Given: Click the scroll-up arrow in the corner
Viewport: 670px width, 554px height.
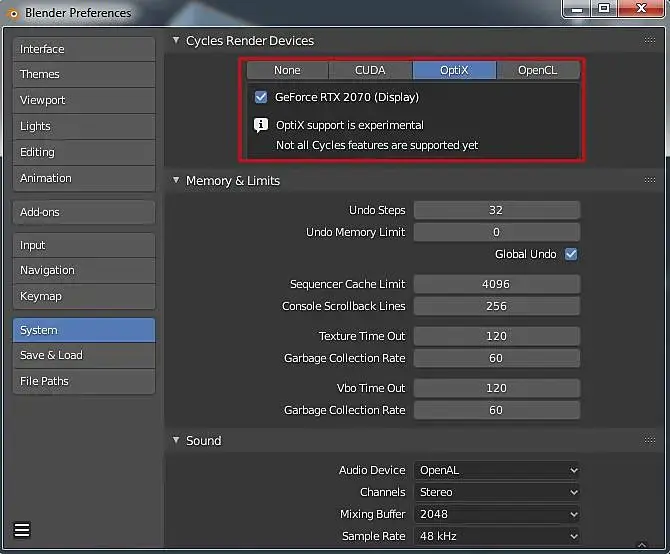Looking at the screenshot, I should click(642, 545).
